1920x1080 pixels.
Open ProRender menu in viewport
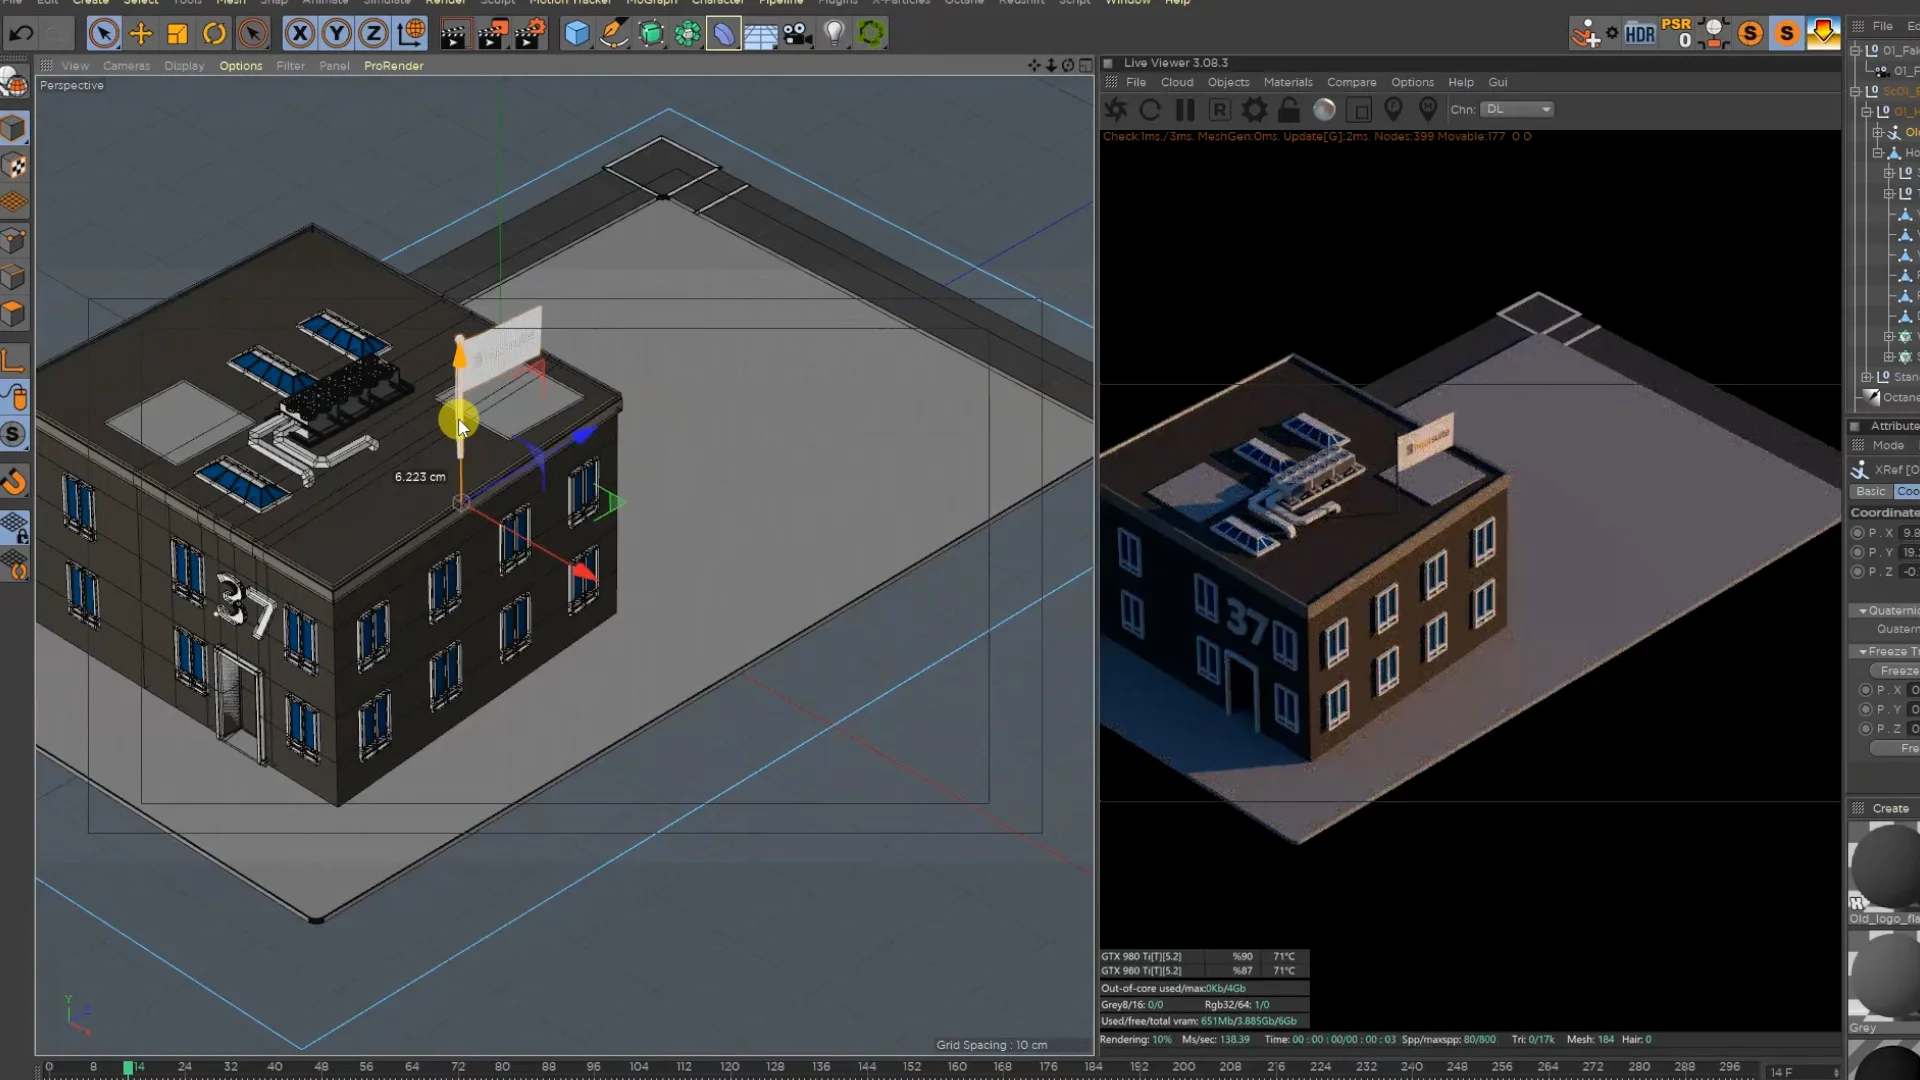(394, 66)
